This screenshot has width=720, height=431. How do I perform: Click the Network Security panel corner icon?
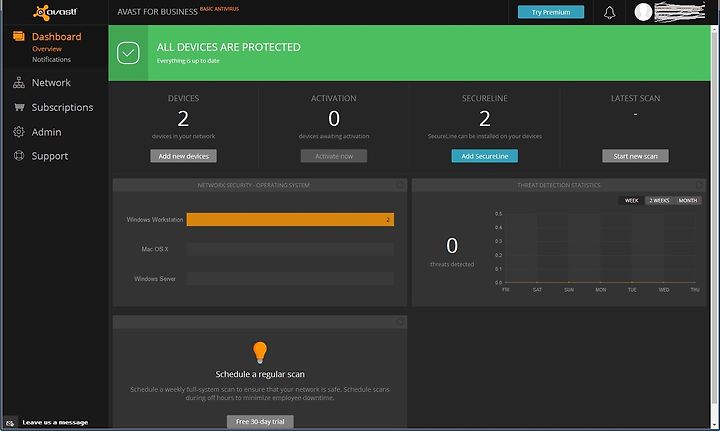pos(400,185)
